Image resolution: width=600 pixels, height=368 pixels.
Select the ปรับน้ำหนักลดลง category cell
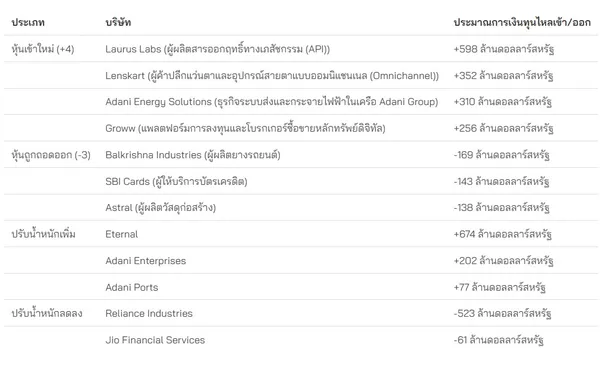47,314
